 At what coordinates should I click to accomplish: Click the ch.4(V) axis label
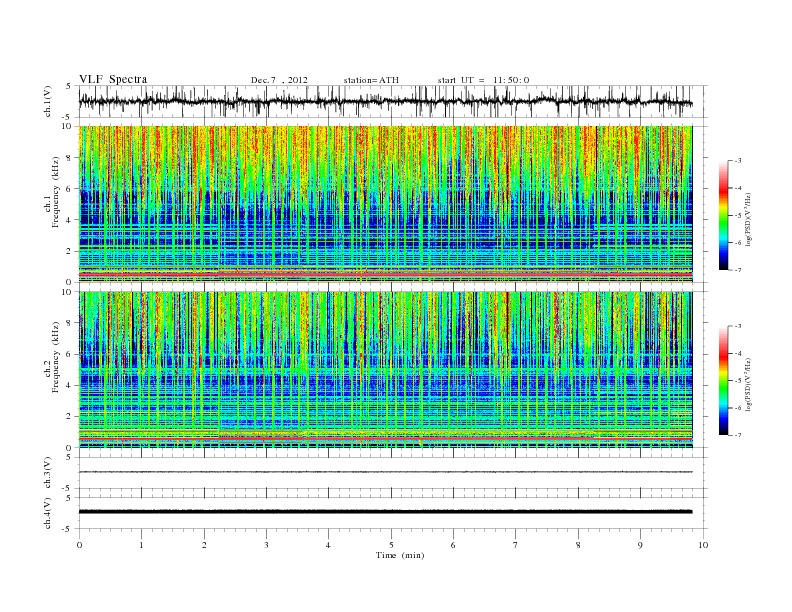coord(48,513)
